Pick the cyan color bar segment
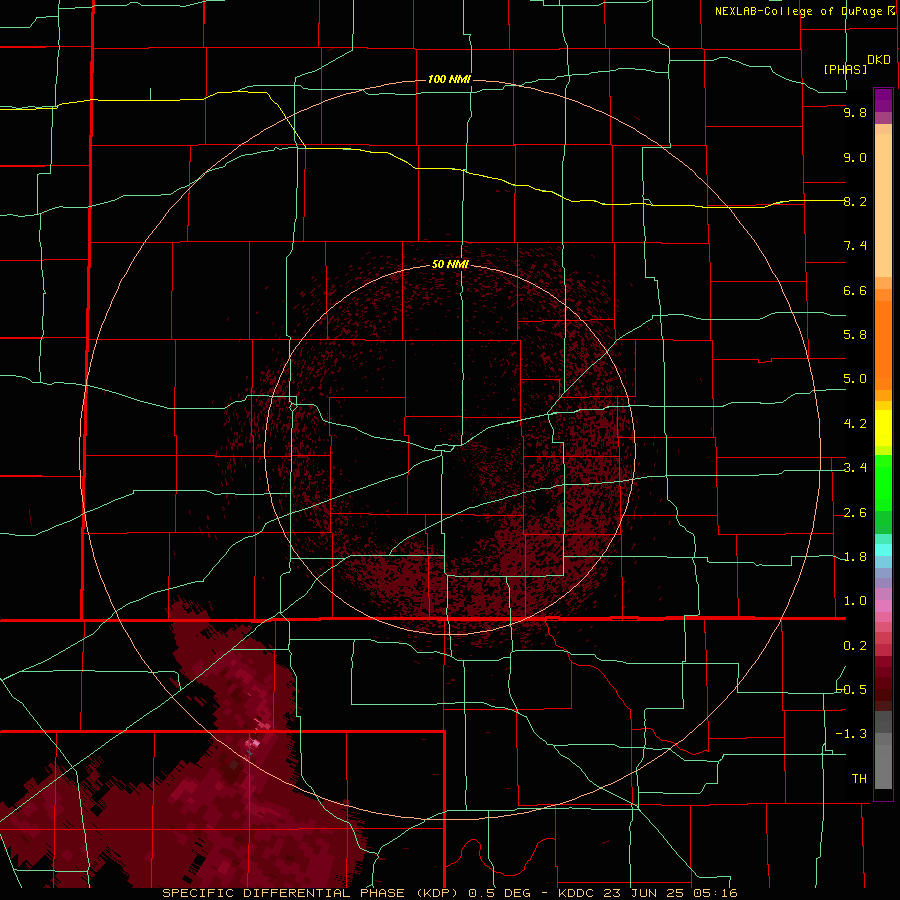The width and height of the screenshot is (900, 900). click(x=883, y=550)
